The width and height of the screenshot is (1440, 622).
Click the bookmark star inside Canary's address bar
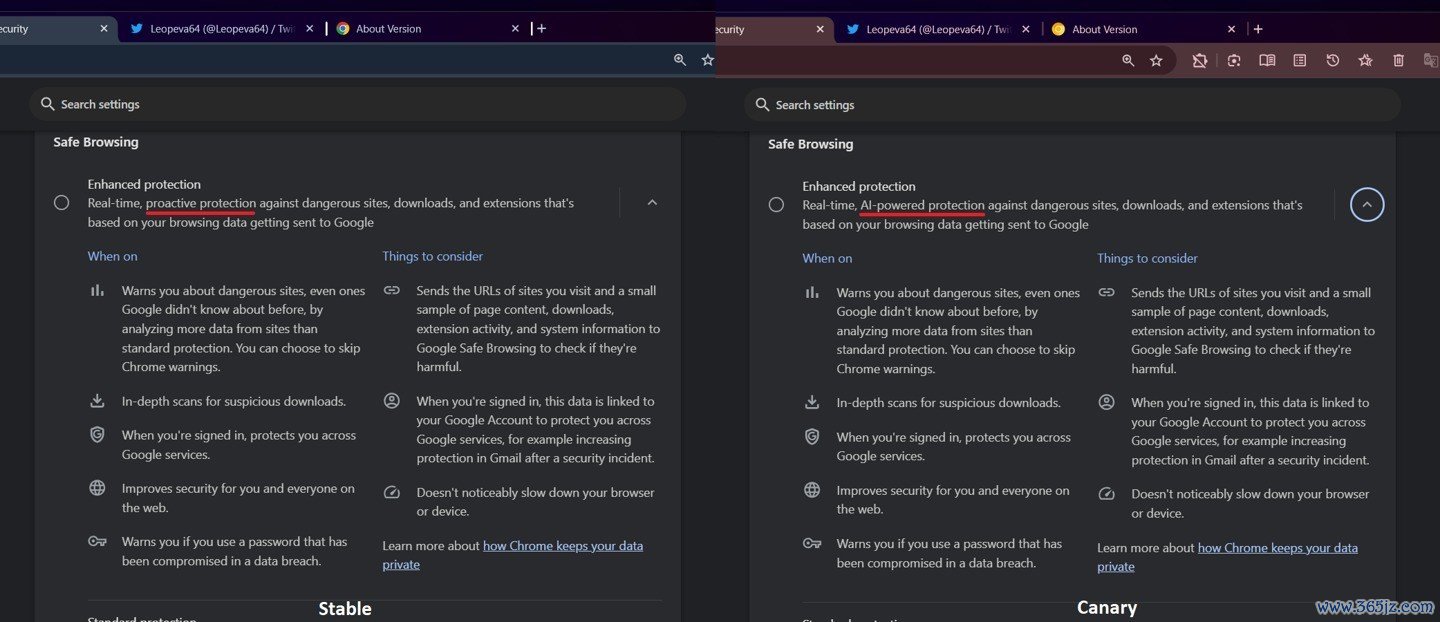(x=1156, y=61)
